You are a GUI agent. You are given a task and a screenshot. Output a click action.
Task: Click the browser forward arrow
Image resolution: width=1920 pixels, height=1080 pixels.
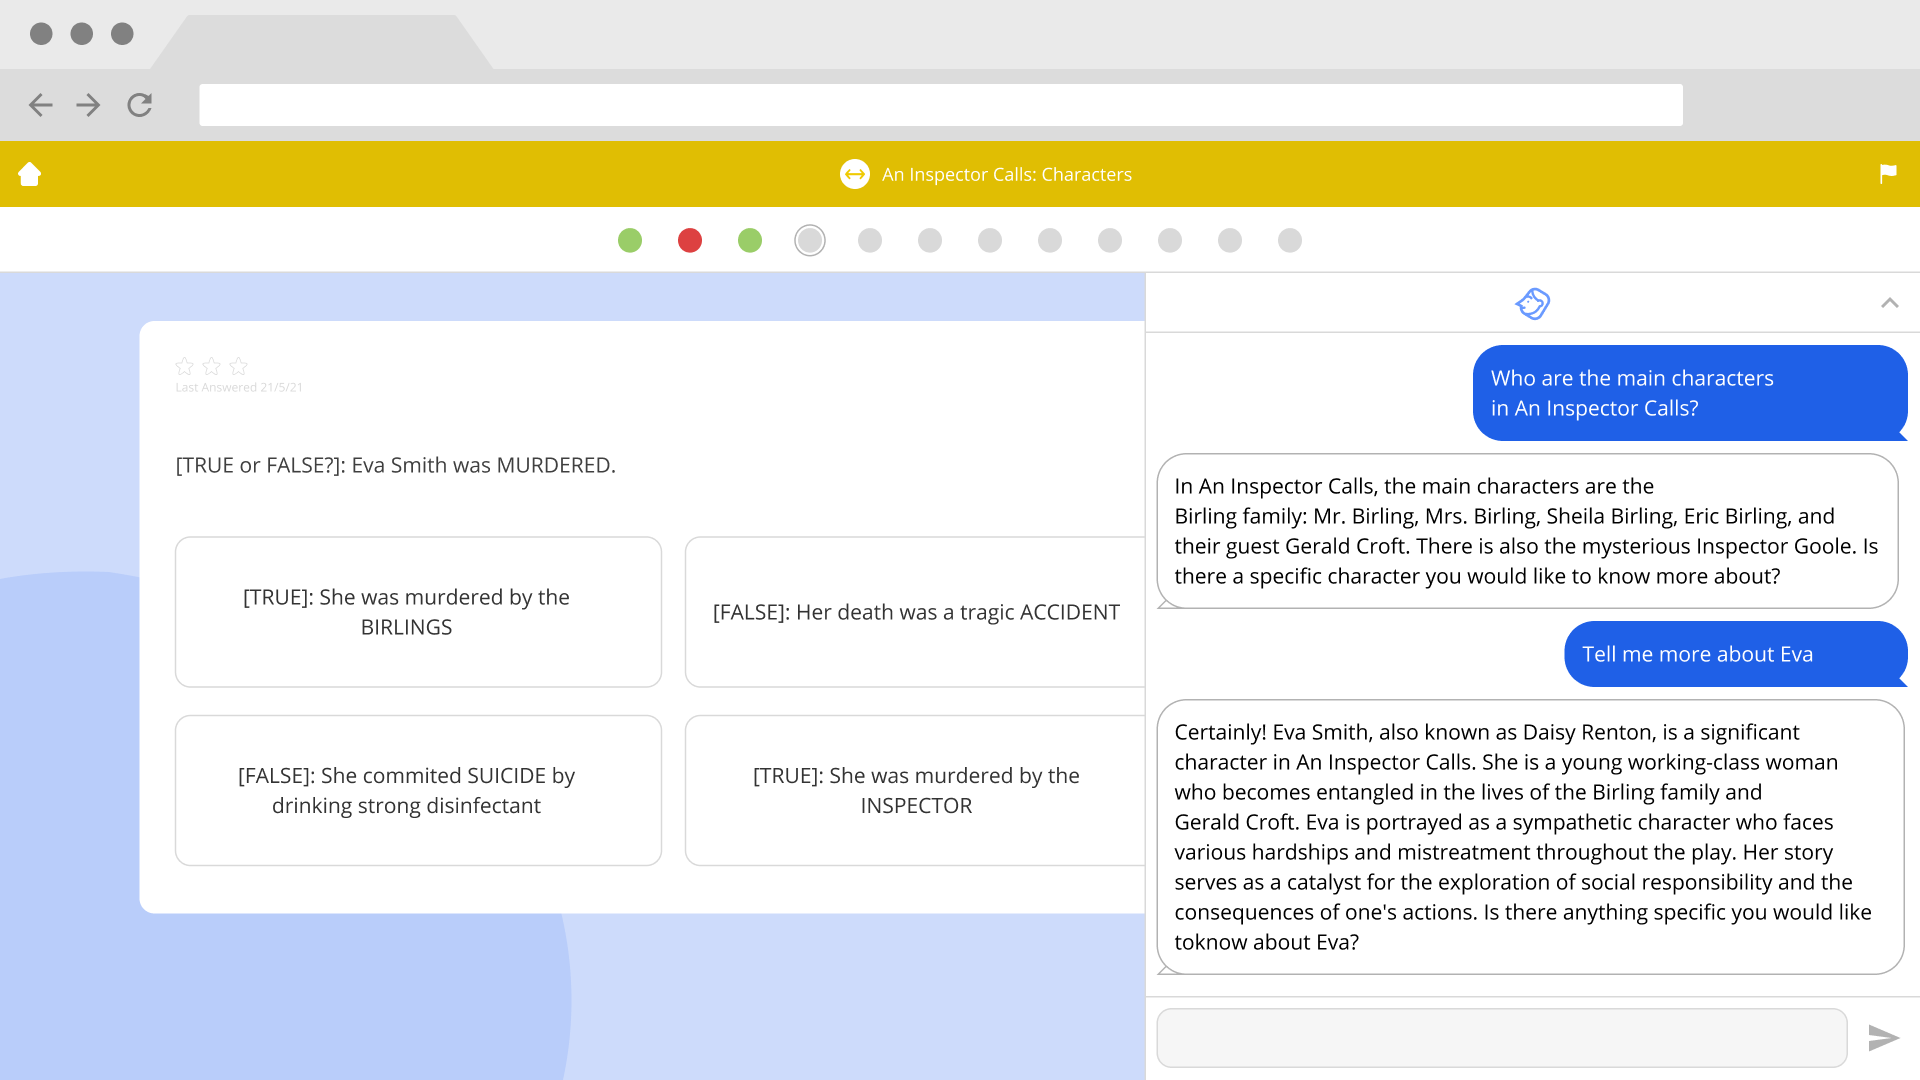[89, 105]
